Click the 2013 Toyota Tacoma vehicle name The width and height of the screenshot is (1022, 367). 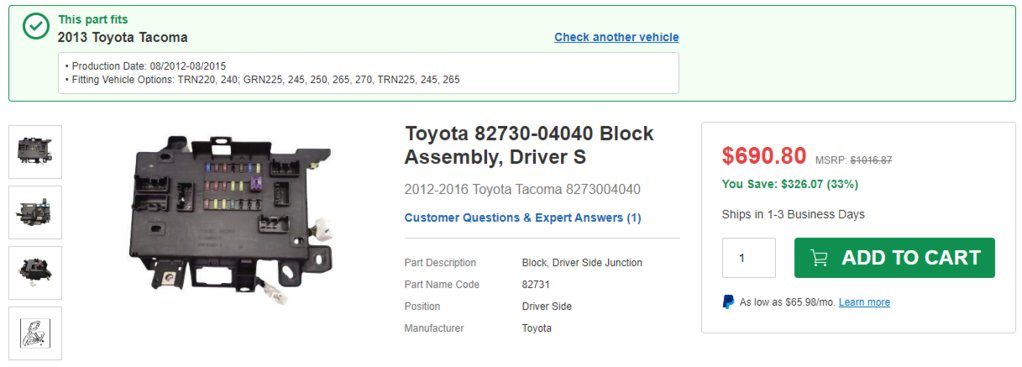(123, 38)
